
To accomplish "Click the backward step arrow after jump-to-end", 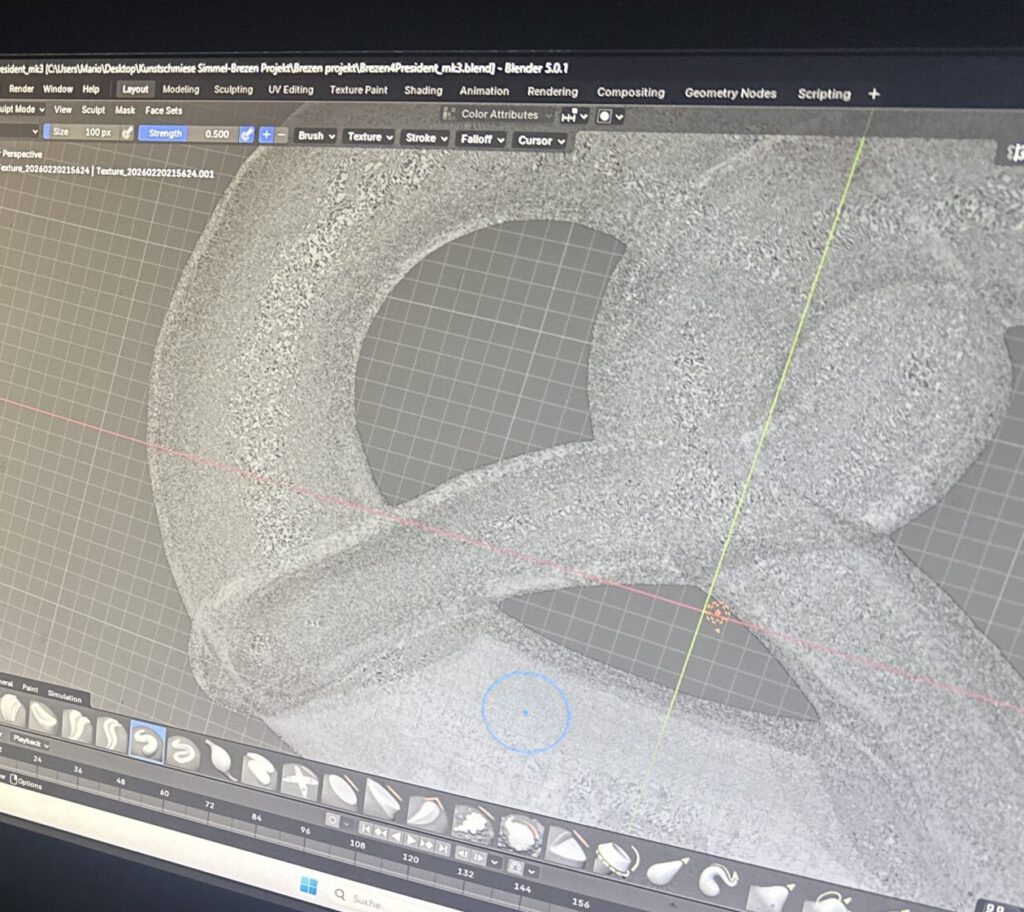I will point(462,854).
